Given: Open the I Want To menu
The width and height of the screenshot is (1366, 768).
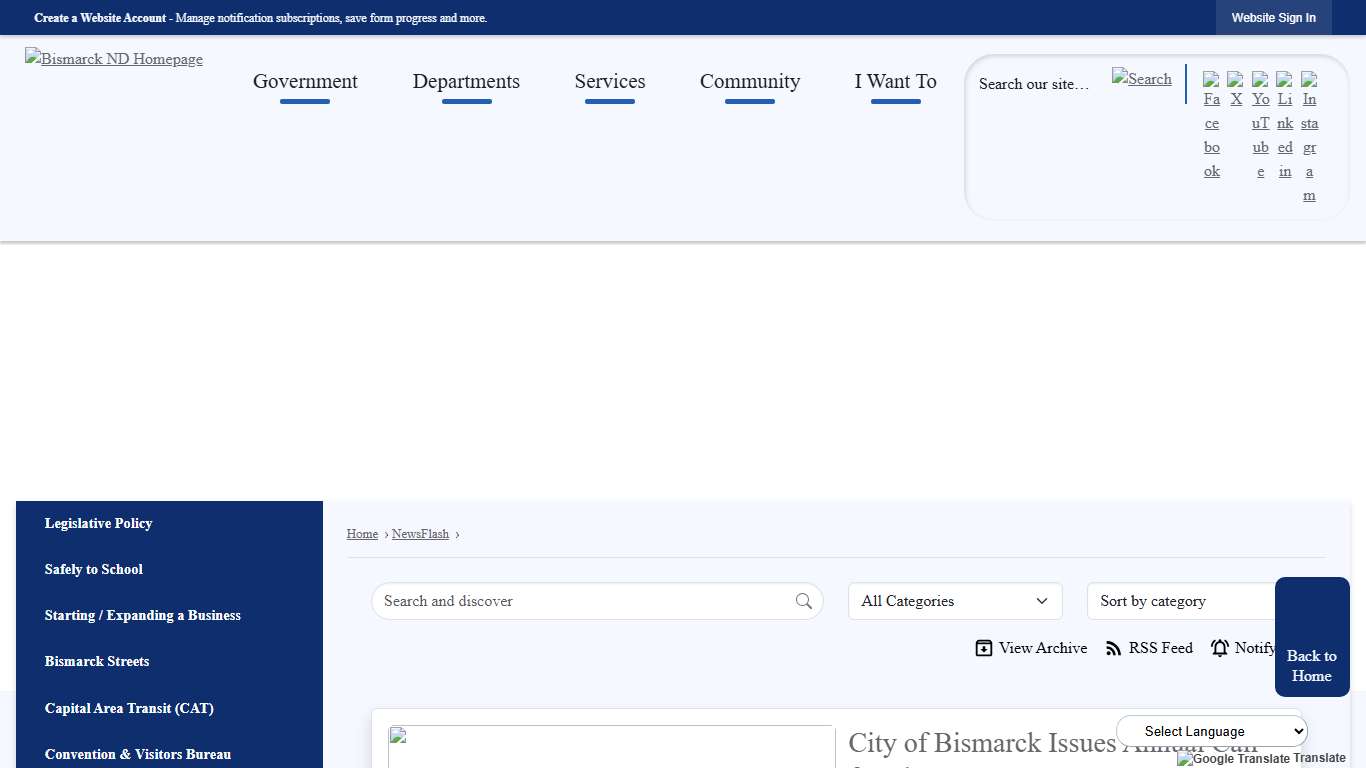Looking at the screenshot, I should pos(895,82).
